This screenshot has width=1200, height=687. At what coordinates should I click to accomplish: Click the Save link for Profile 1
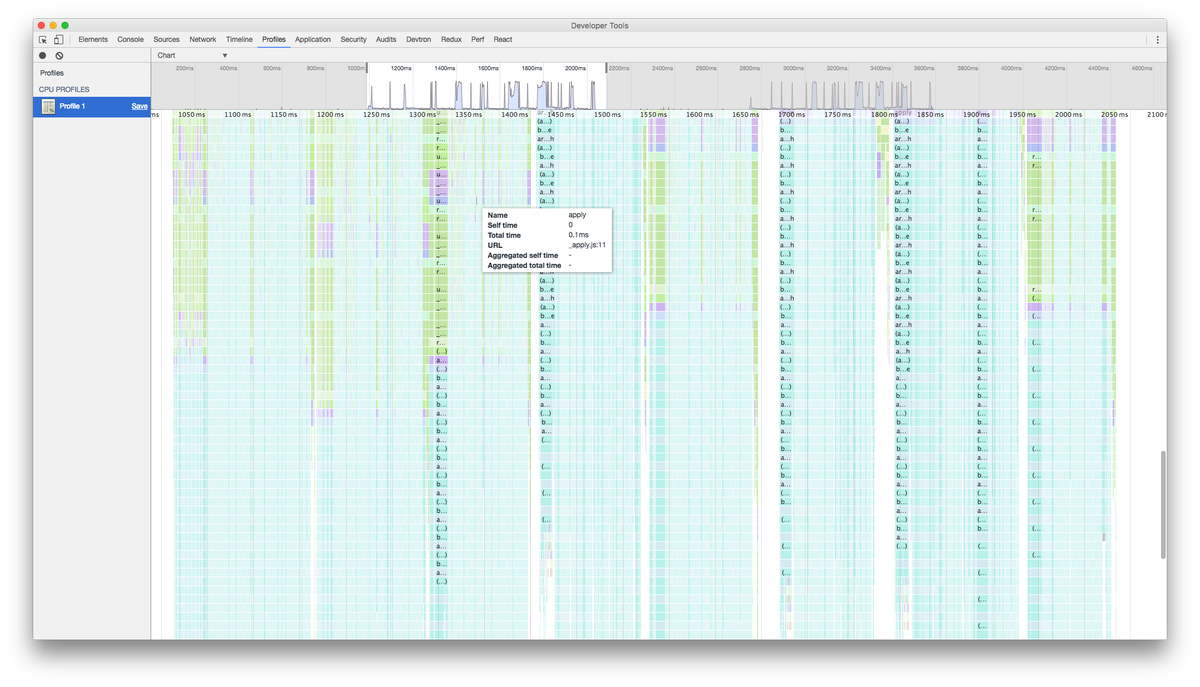coord(140,106)
